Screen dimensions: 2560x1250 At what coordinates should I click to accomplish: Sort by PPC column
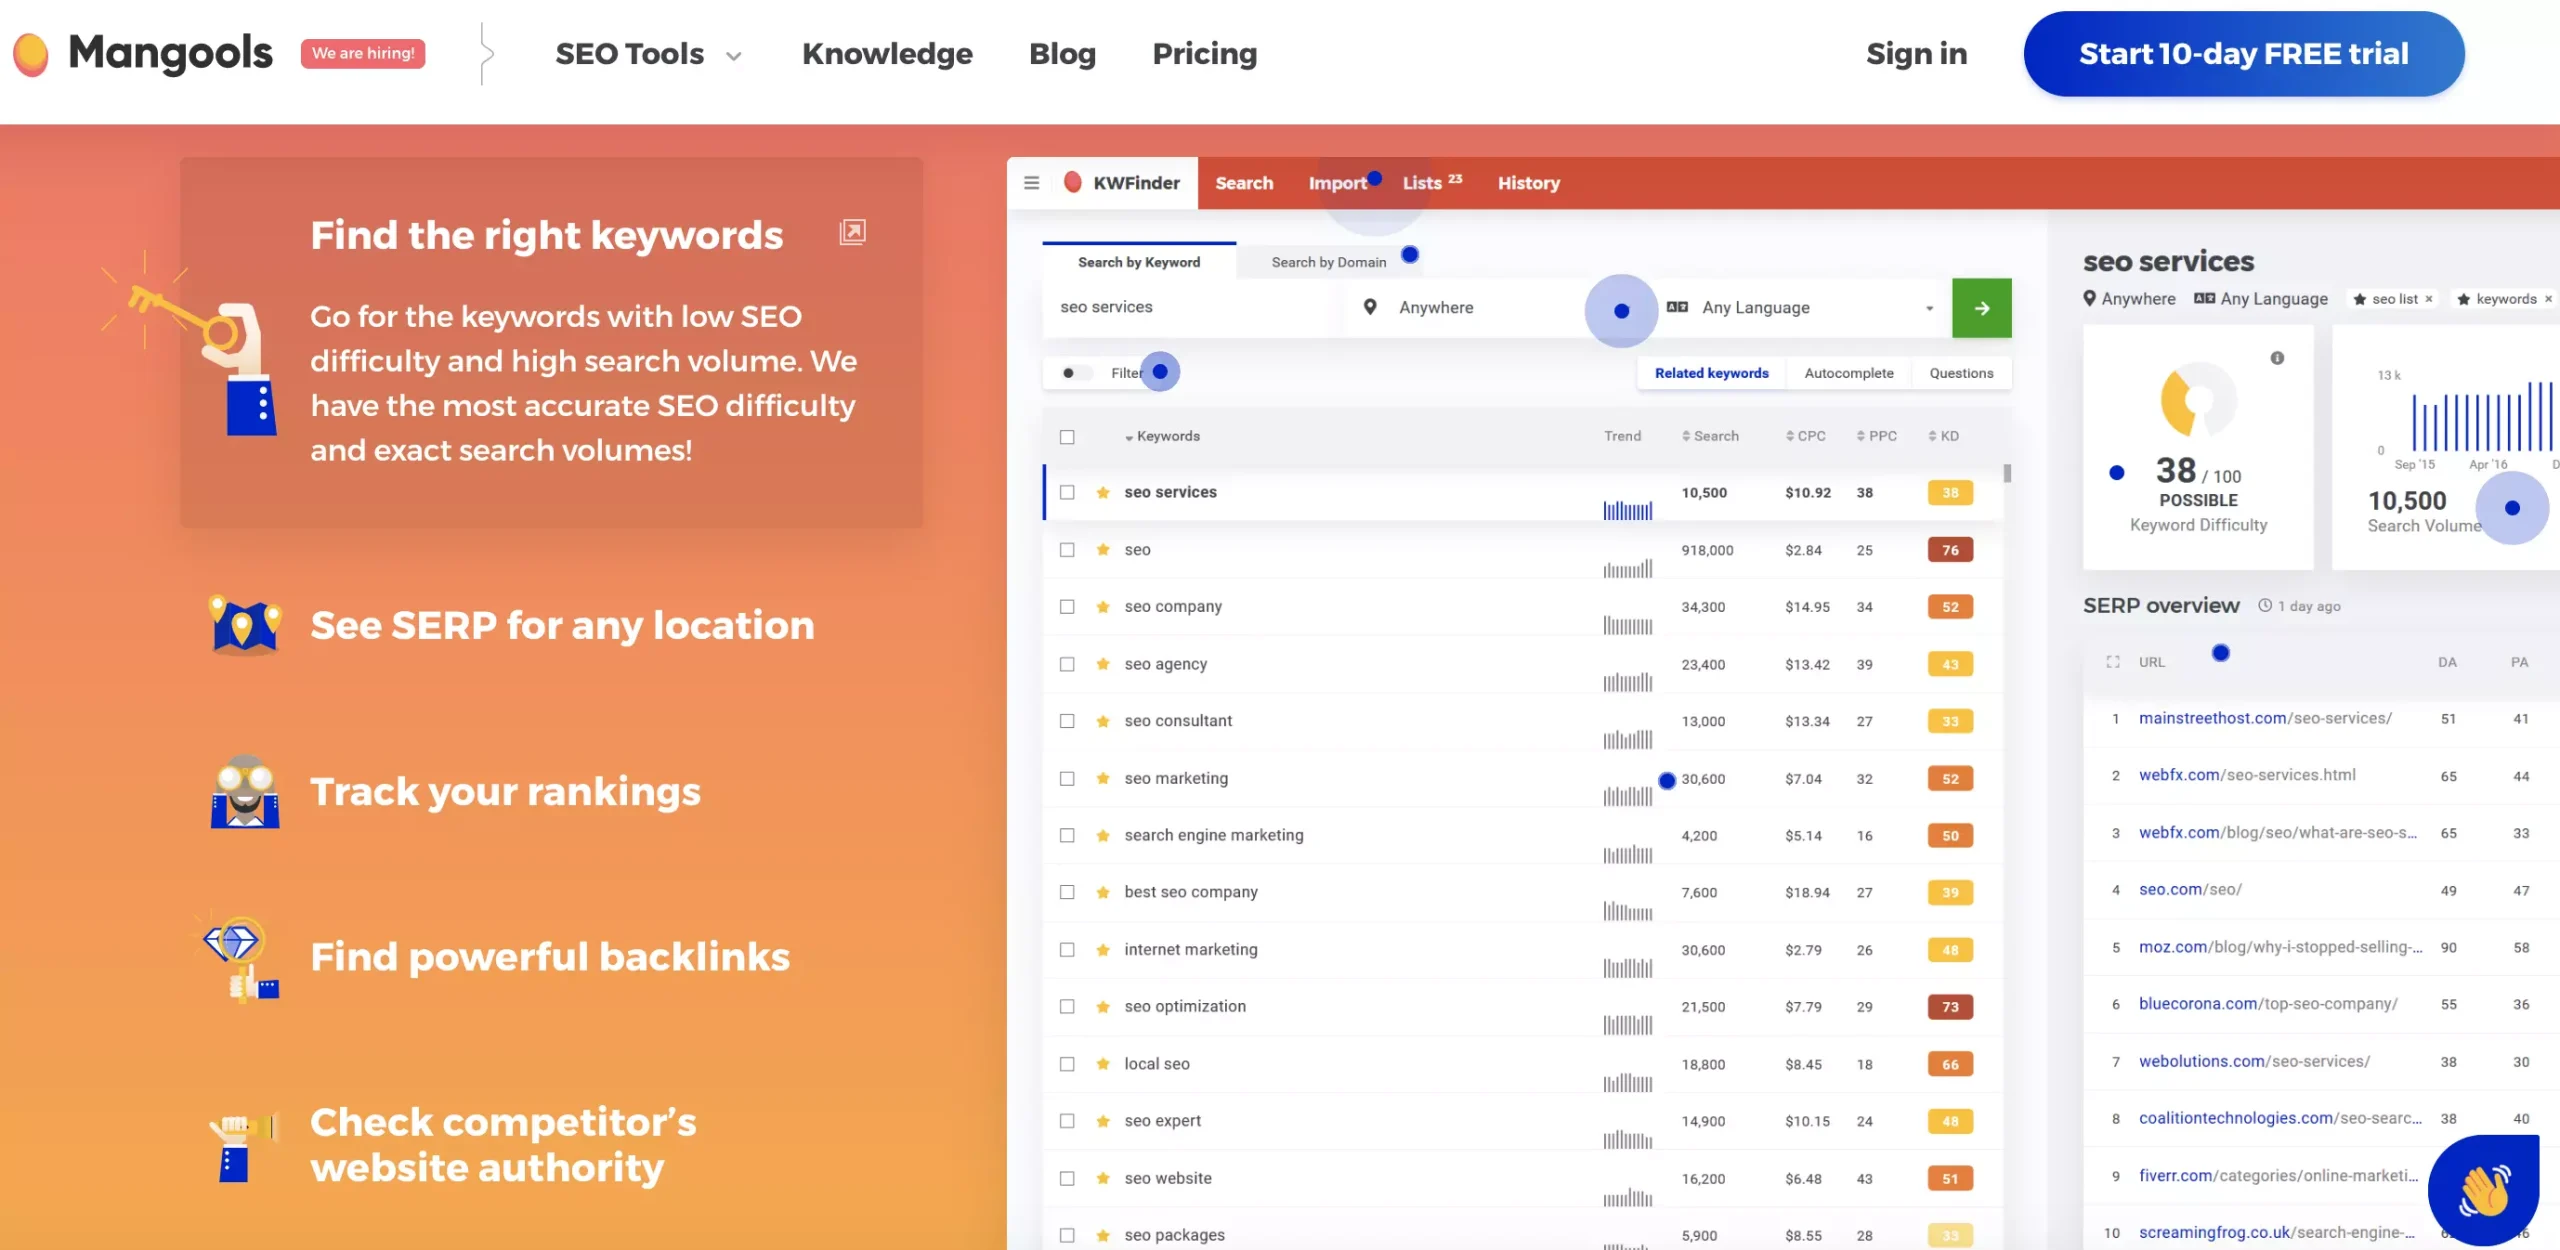coord(1876,436)
